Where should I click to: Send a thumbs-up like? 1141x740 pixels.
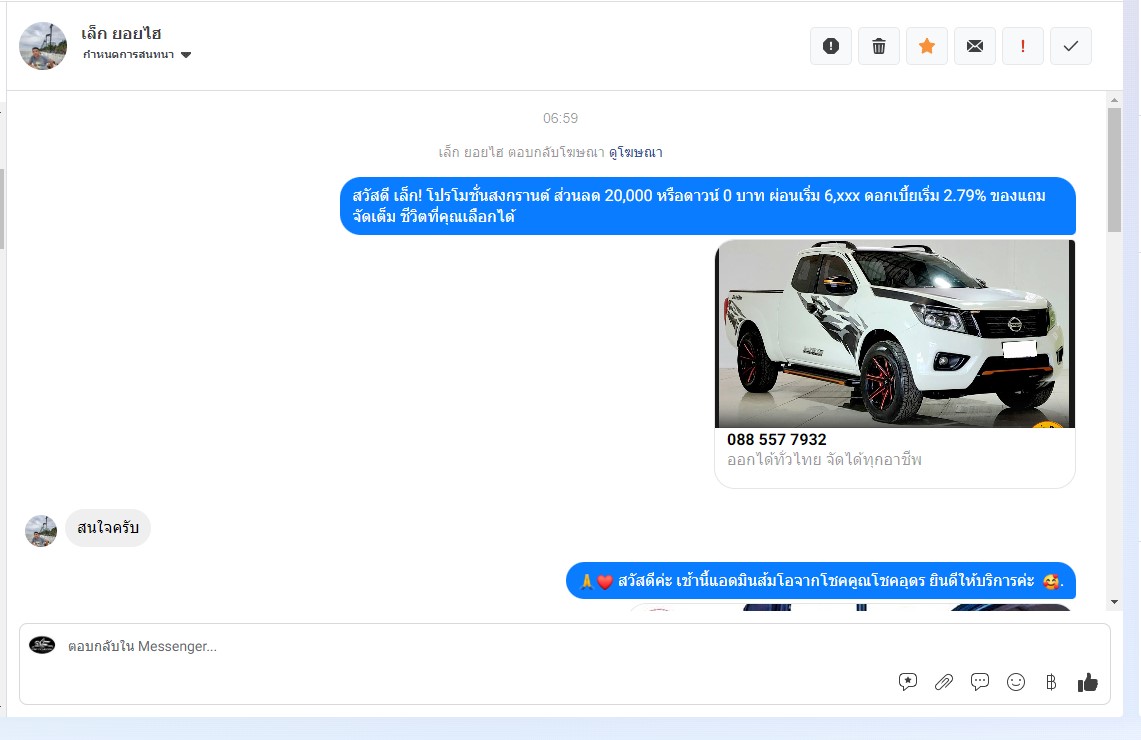click(x=1087, y=682)
